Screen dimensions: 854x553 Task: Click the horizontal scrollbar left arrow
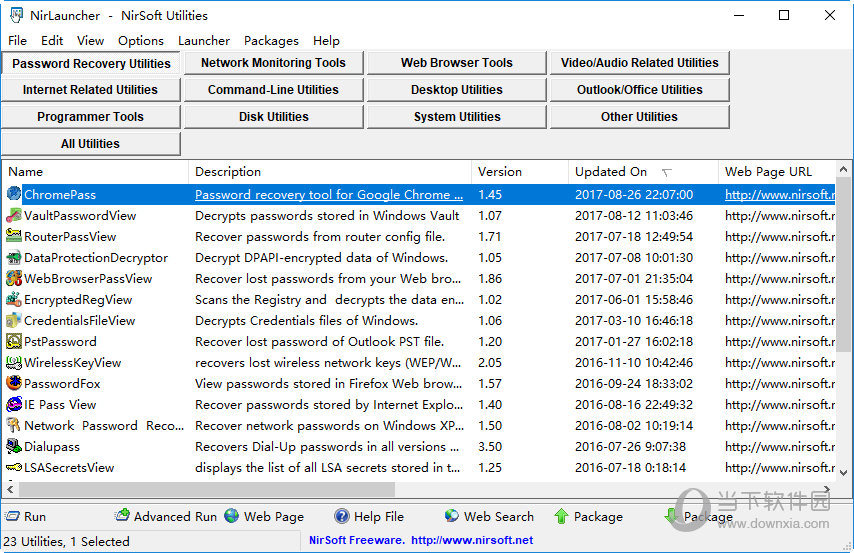[x=10, y=489]
